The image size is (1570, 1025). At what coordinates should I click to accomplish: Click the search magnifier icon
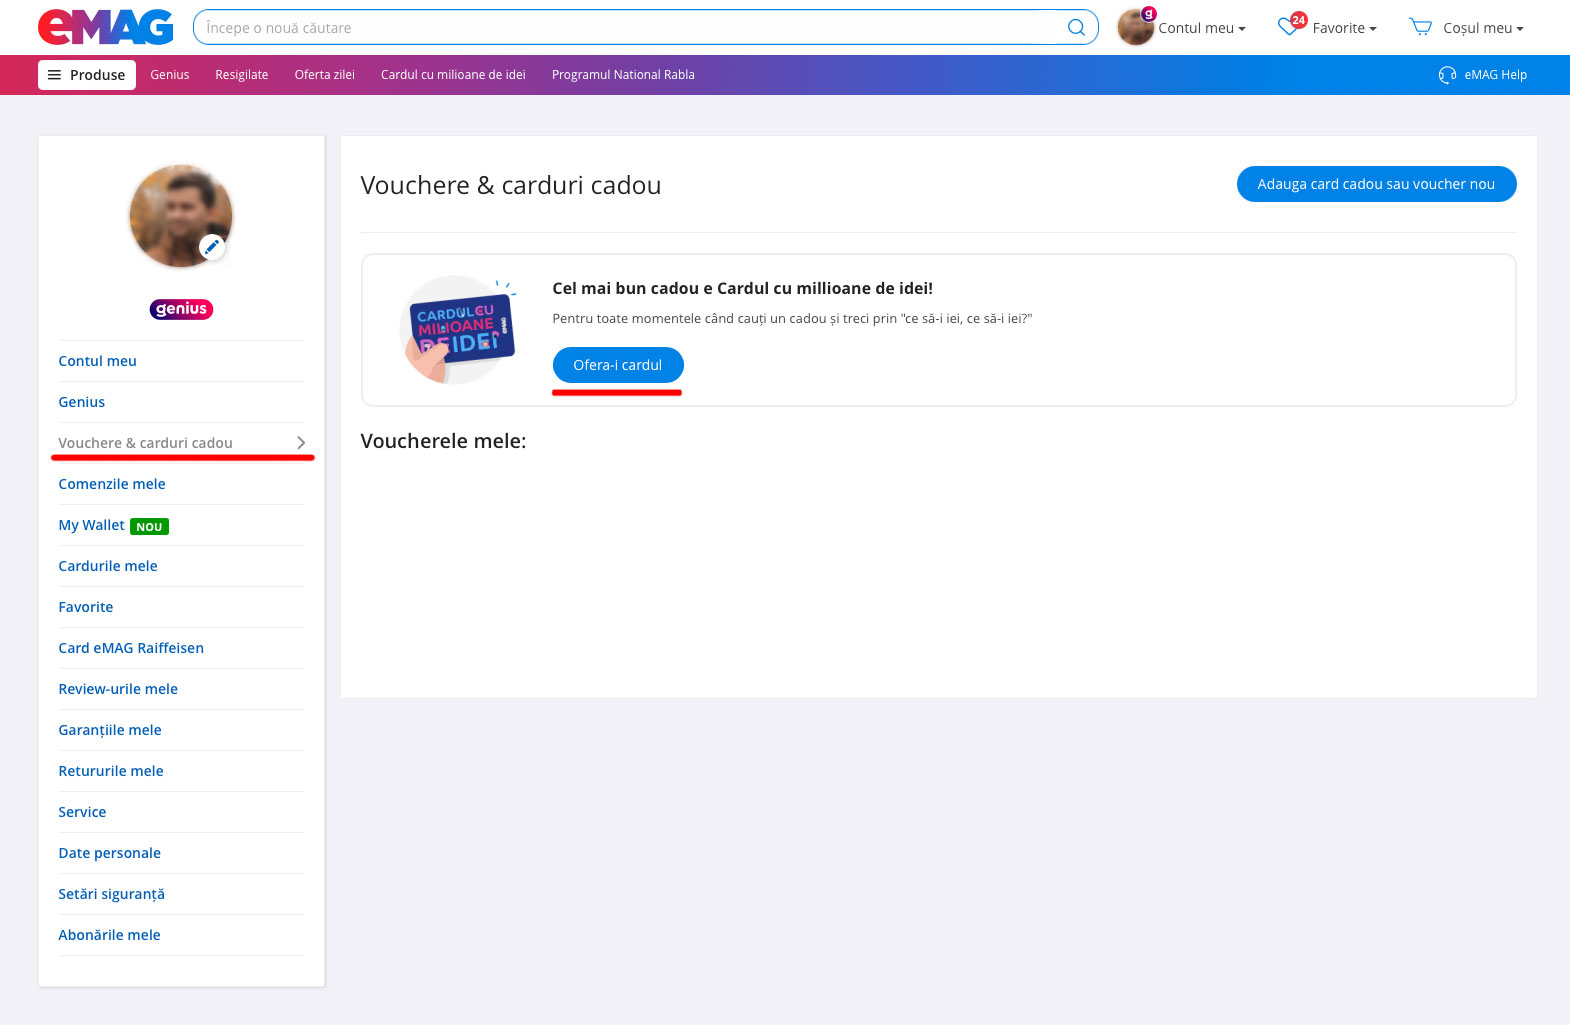point(1076,28)
